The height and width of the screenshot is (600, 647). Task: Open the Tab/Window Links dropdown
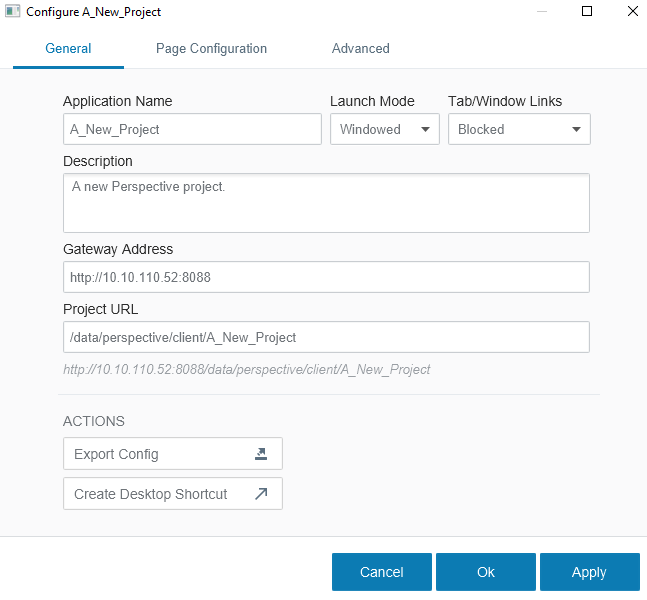pyautogui.click(x=519, y=129)
